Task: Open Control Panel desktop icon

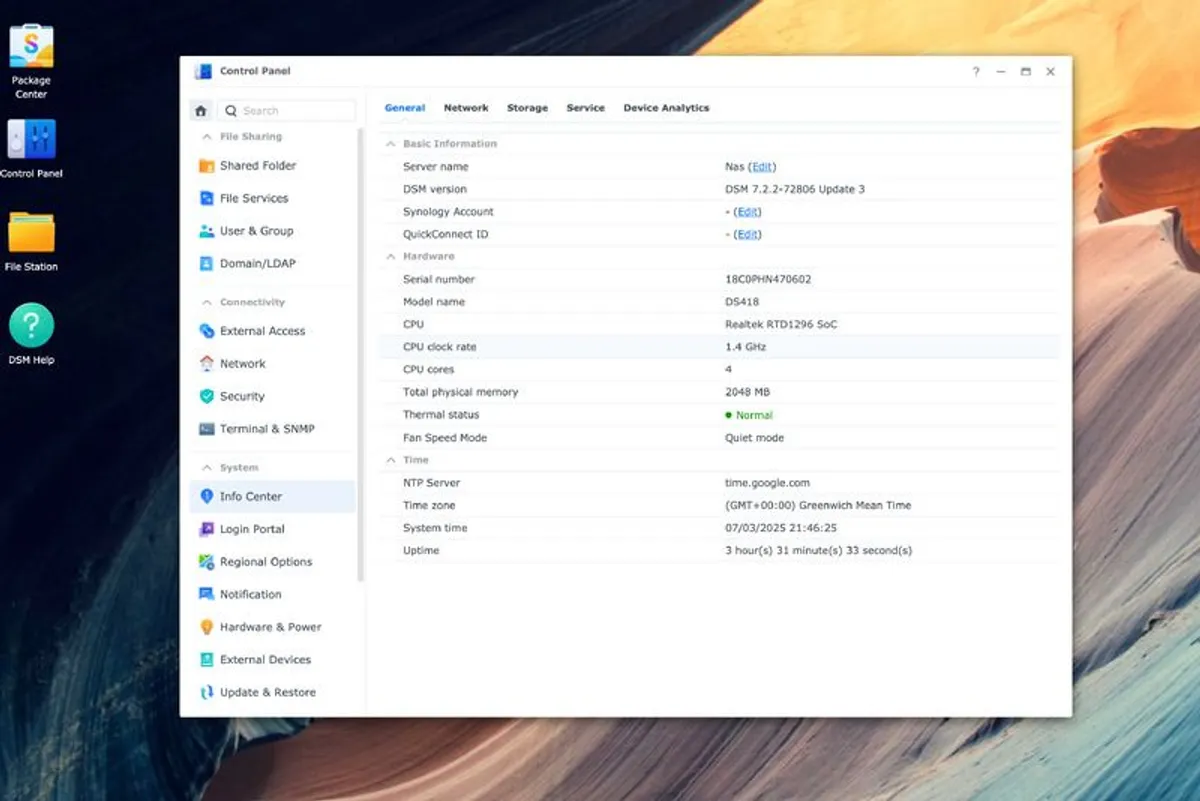Action: 31,140
